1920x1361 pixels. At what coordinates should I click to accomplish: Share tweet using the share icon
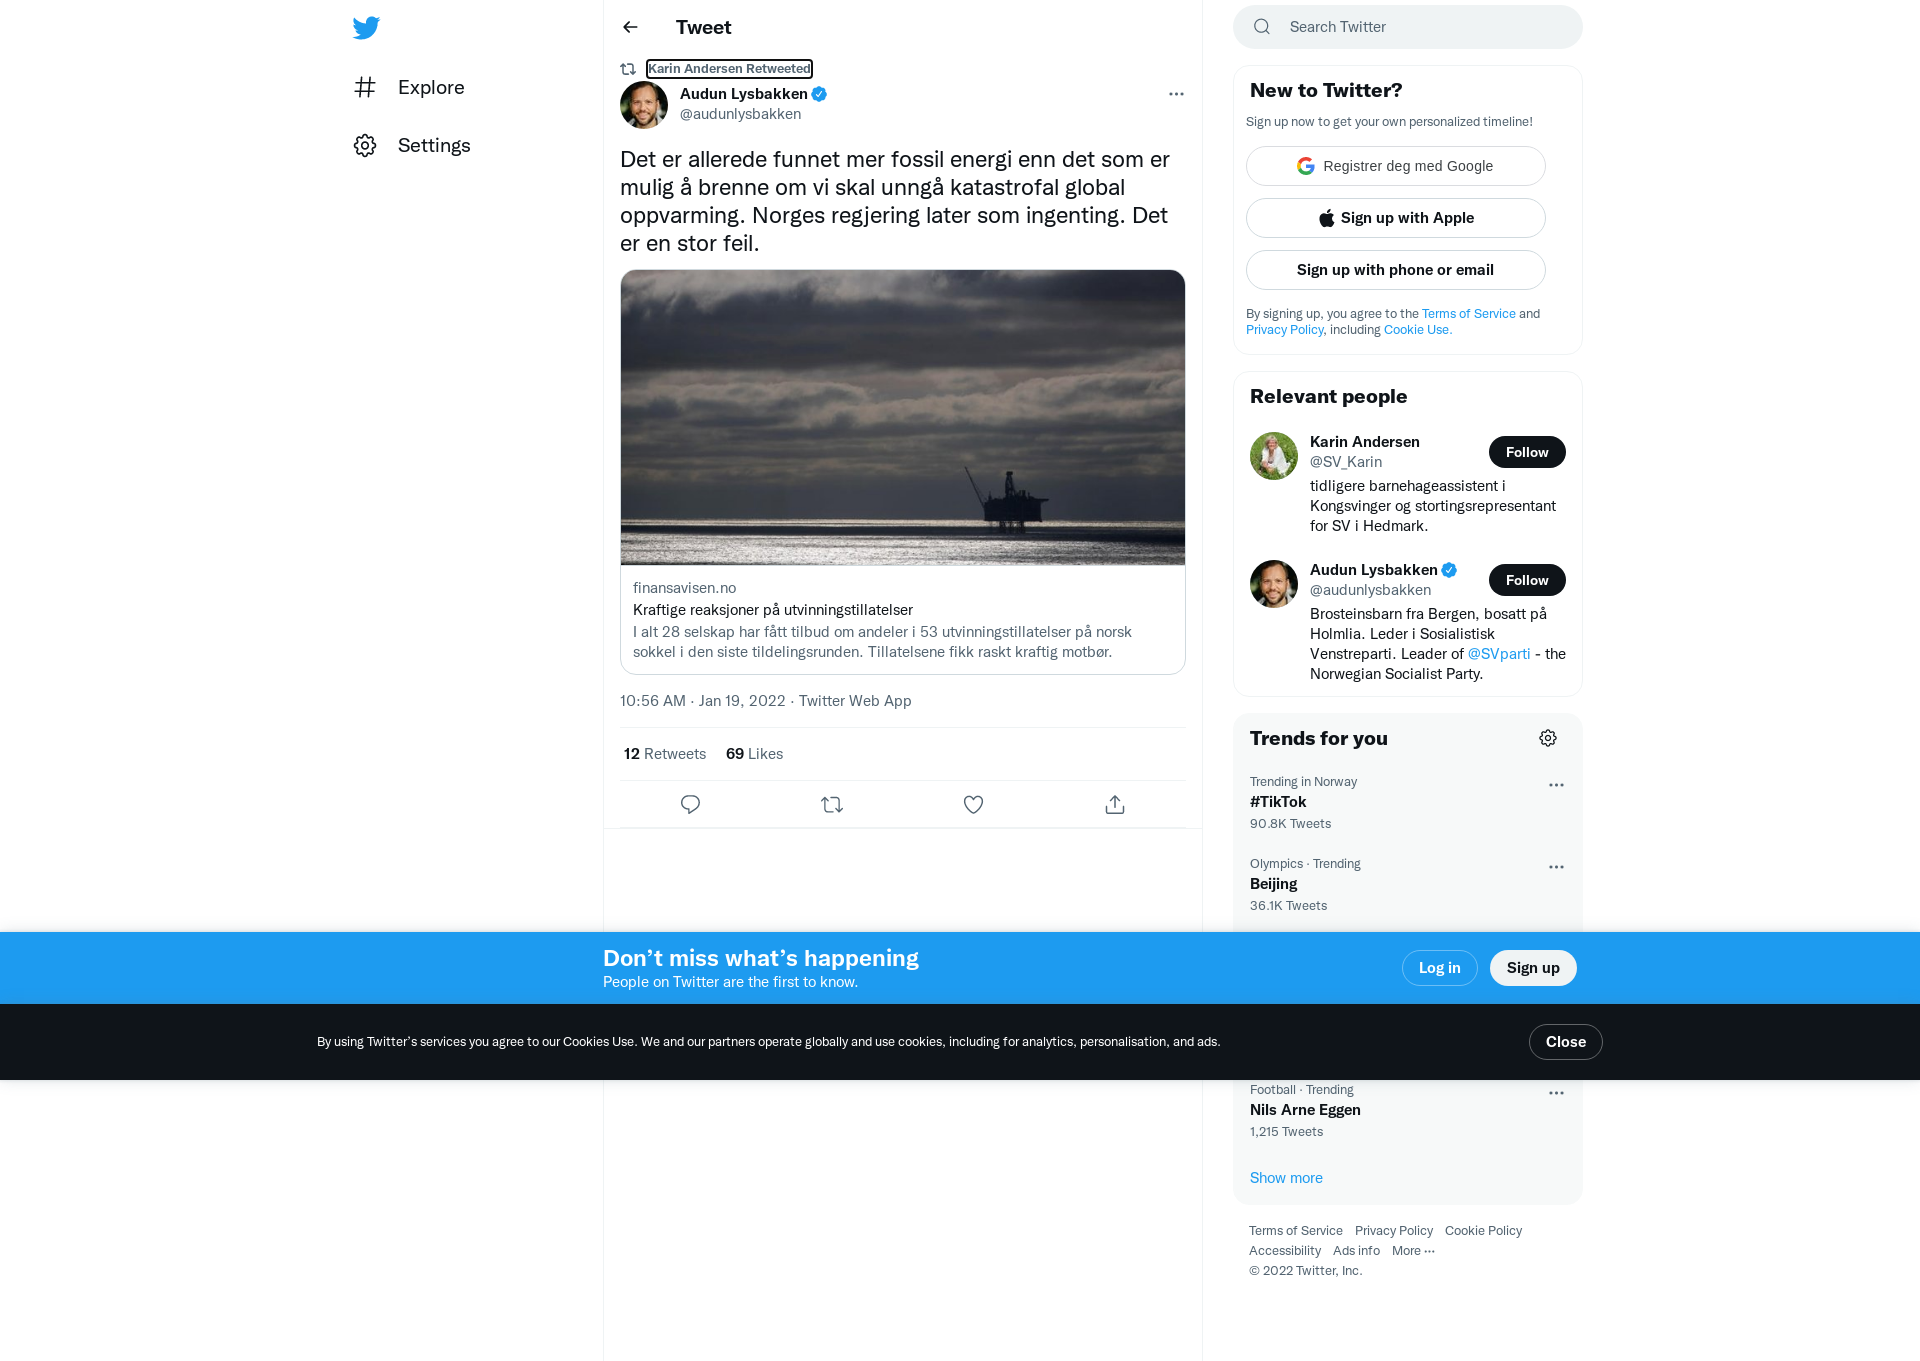tap(1115, 804)
